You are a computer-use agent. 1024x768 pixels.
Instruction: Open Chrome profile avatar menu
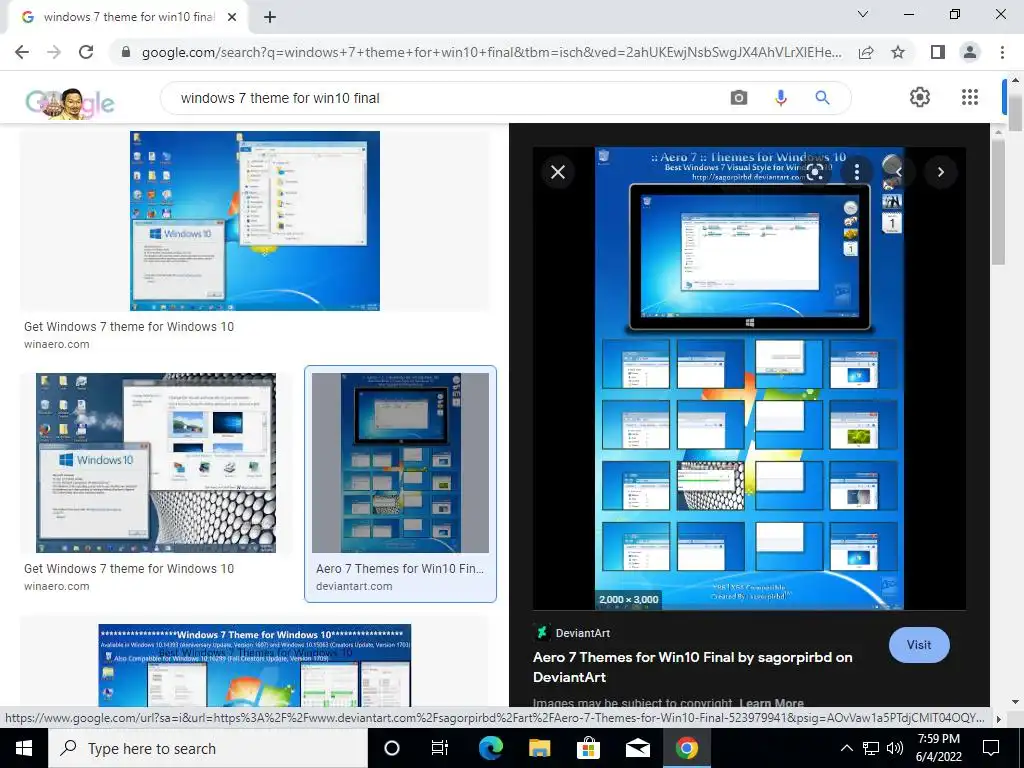coord(970,52)
